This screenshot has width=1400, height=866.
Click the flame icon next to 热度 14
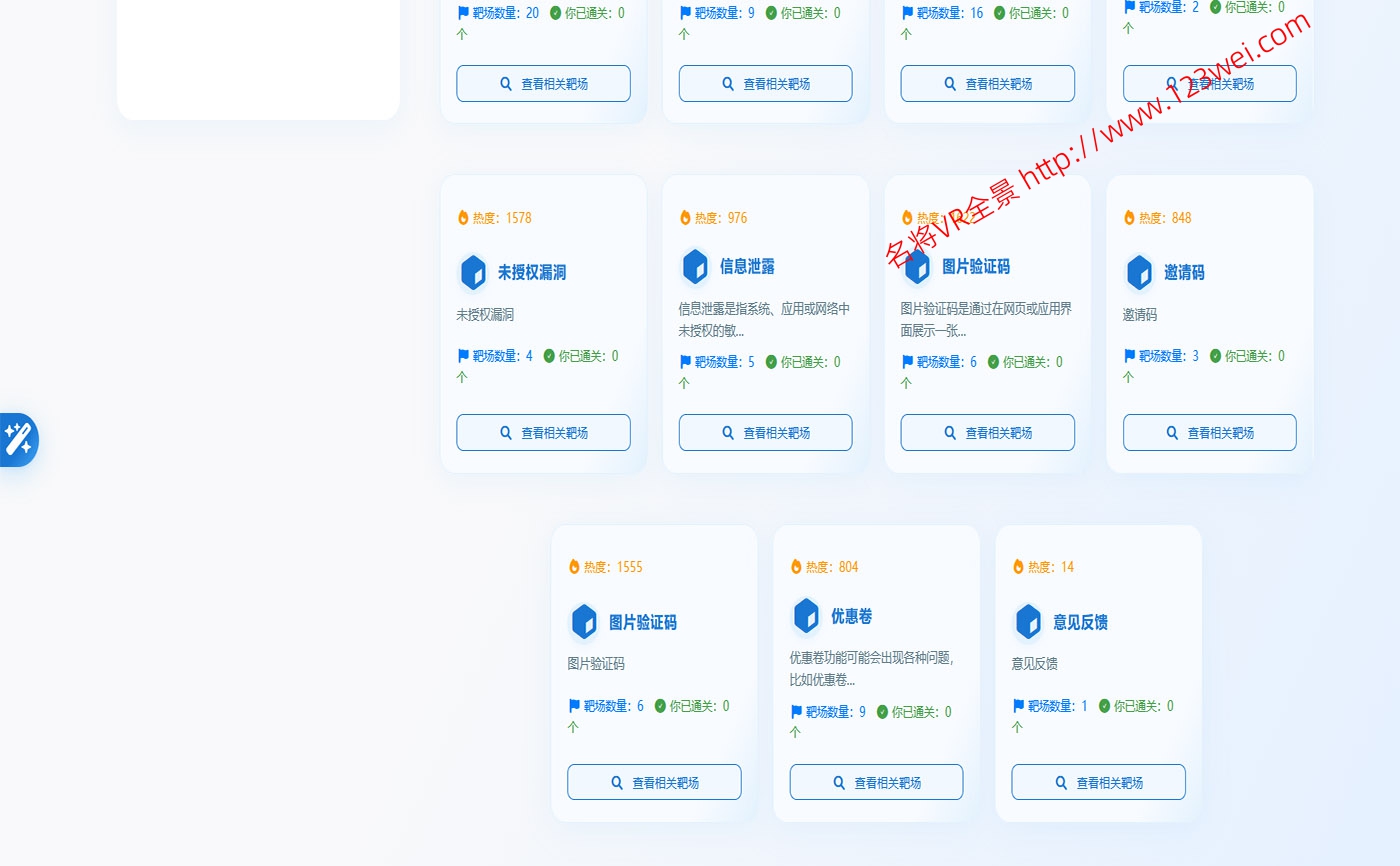pos(1018,567)
